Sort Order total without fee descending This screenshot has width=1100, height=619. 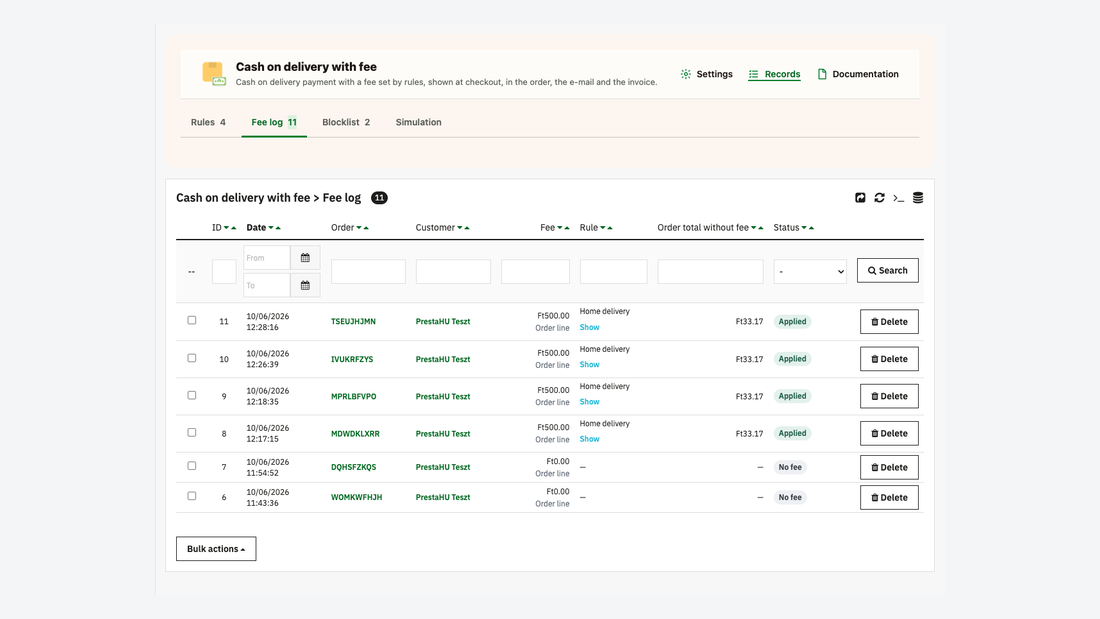753,228
